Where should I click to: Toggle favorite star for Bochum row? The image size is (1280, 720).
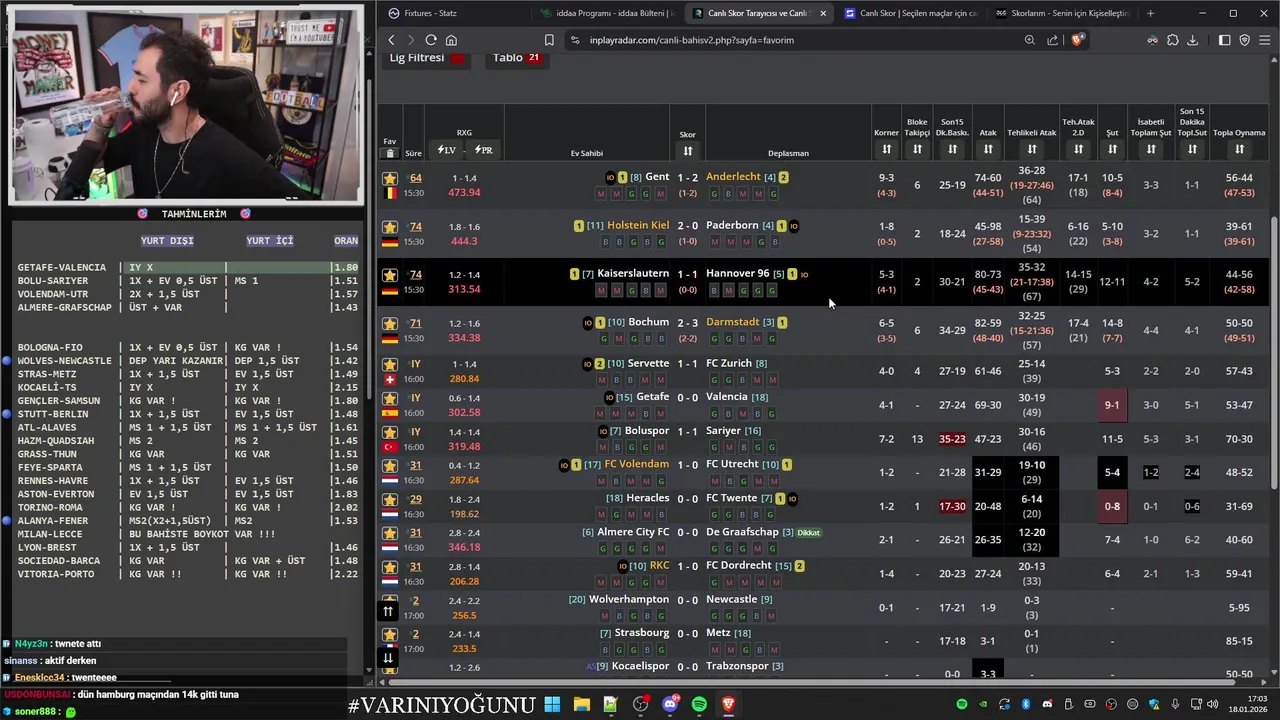tap(390, 324)
